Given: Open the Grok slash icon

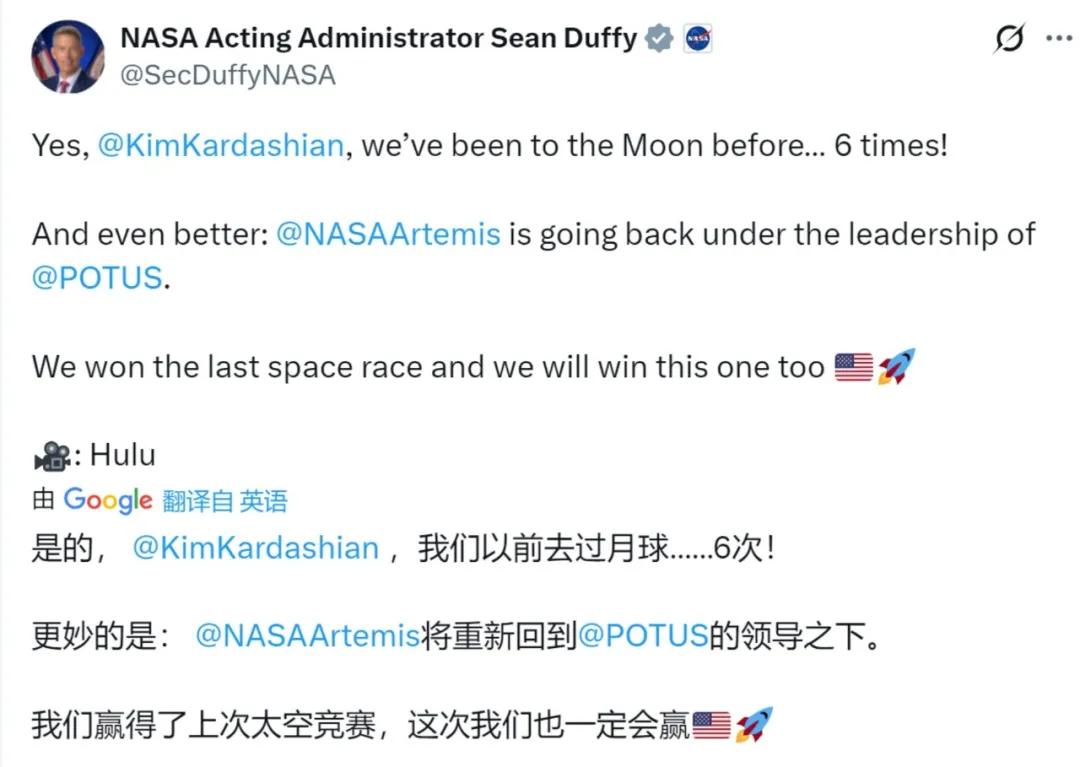Looking at the screenshot, I should click(x=1010, y=39).
